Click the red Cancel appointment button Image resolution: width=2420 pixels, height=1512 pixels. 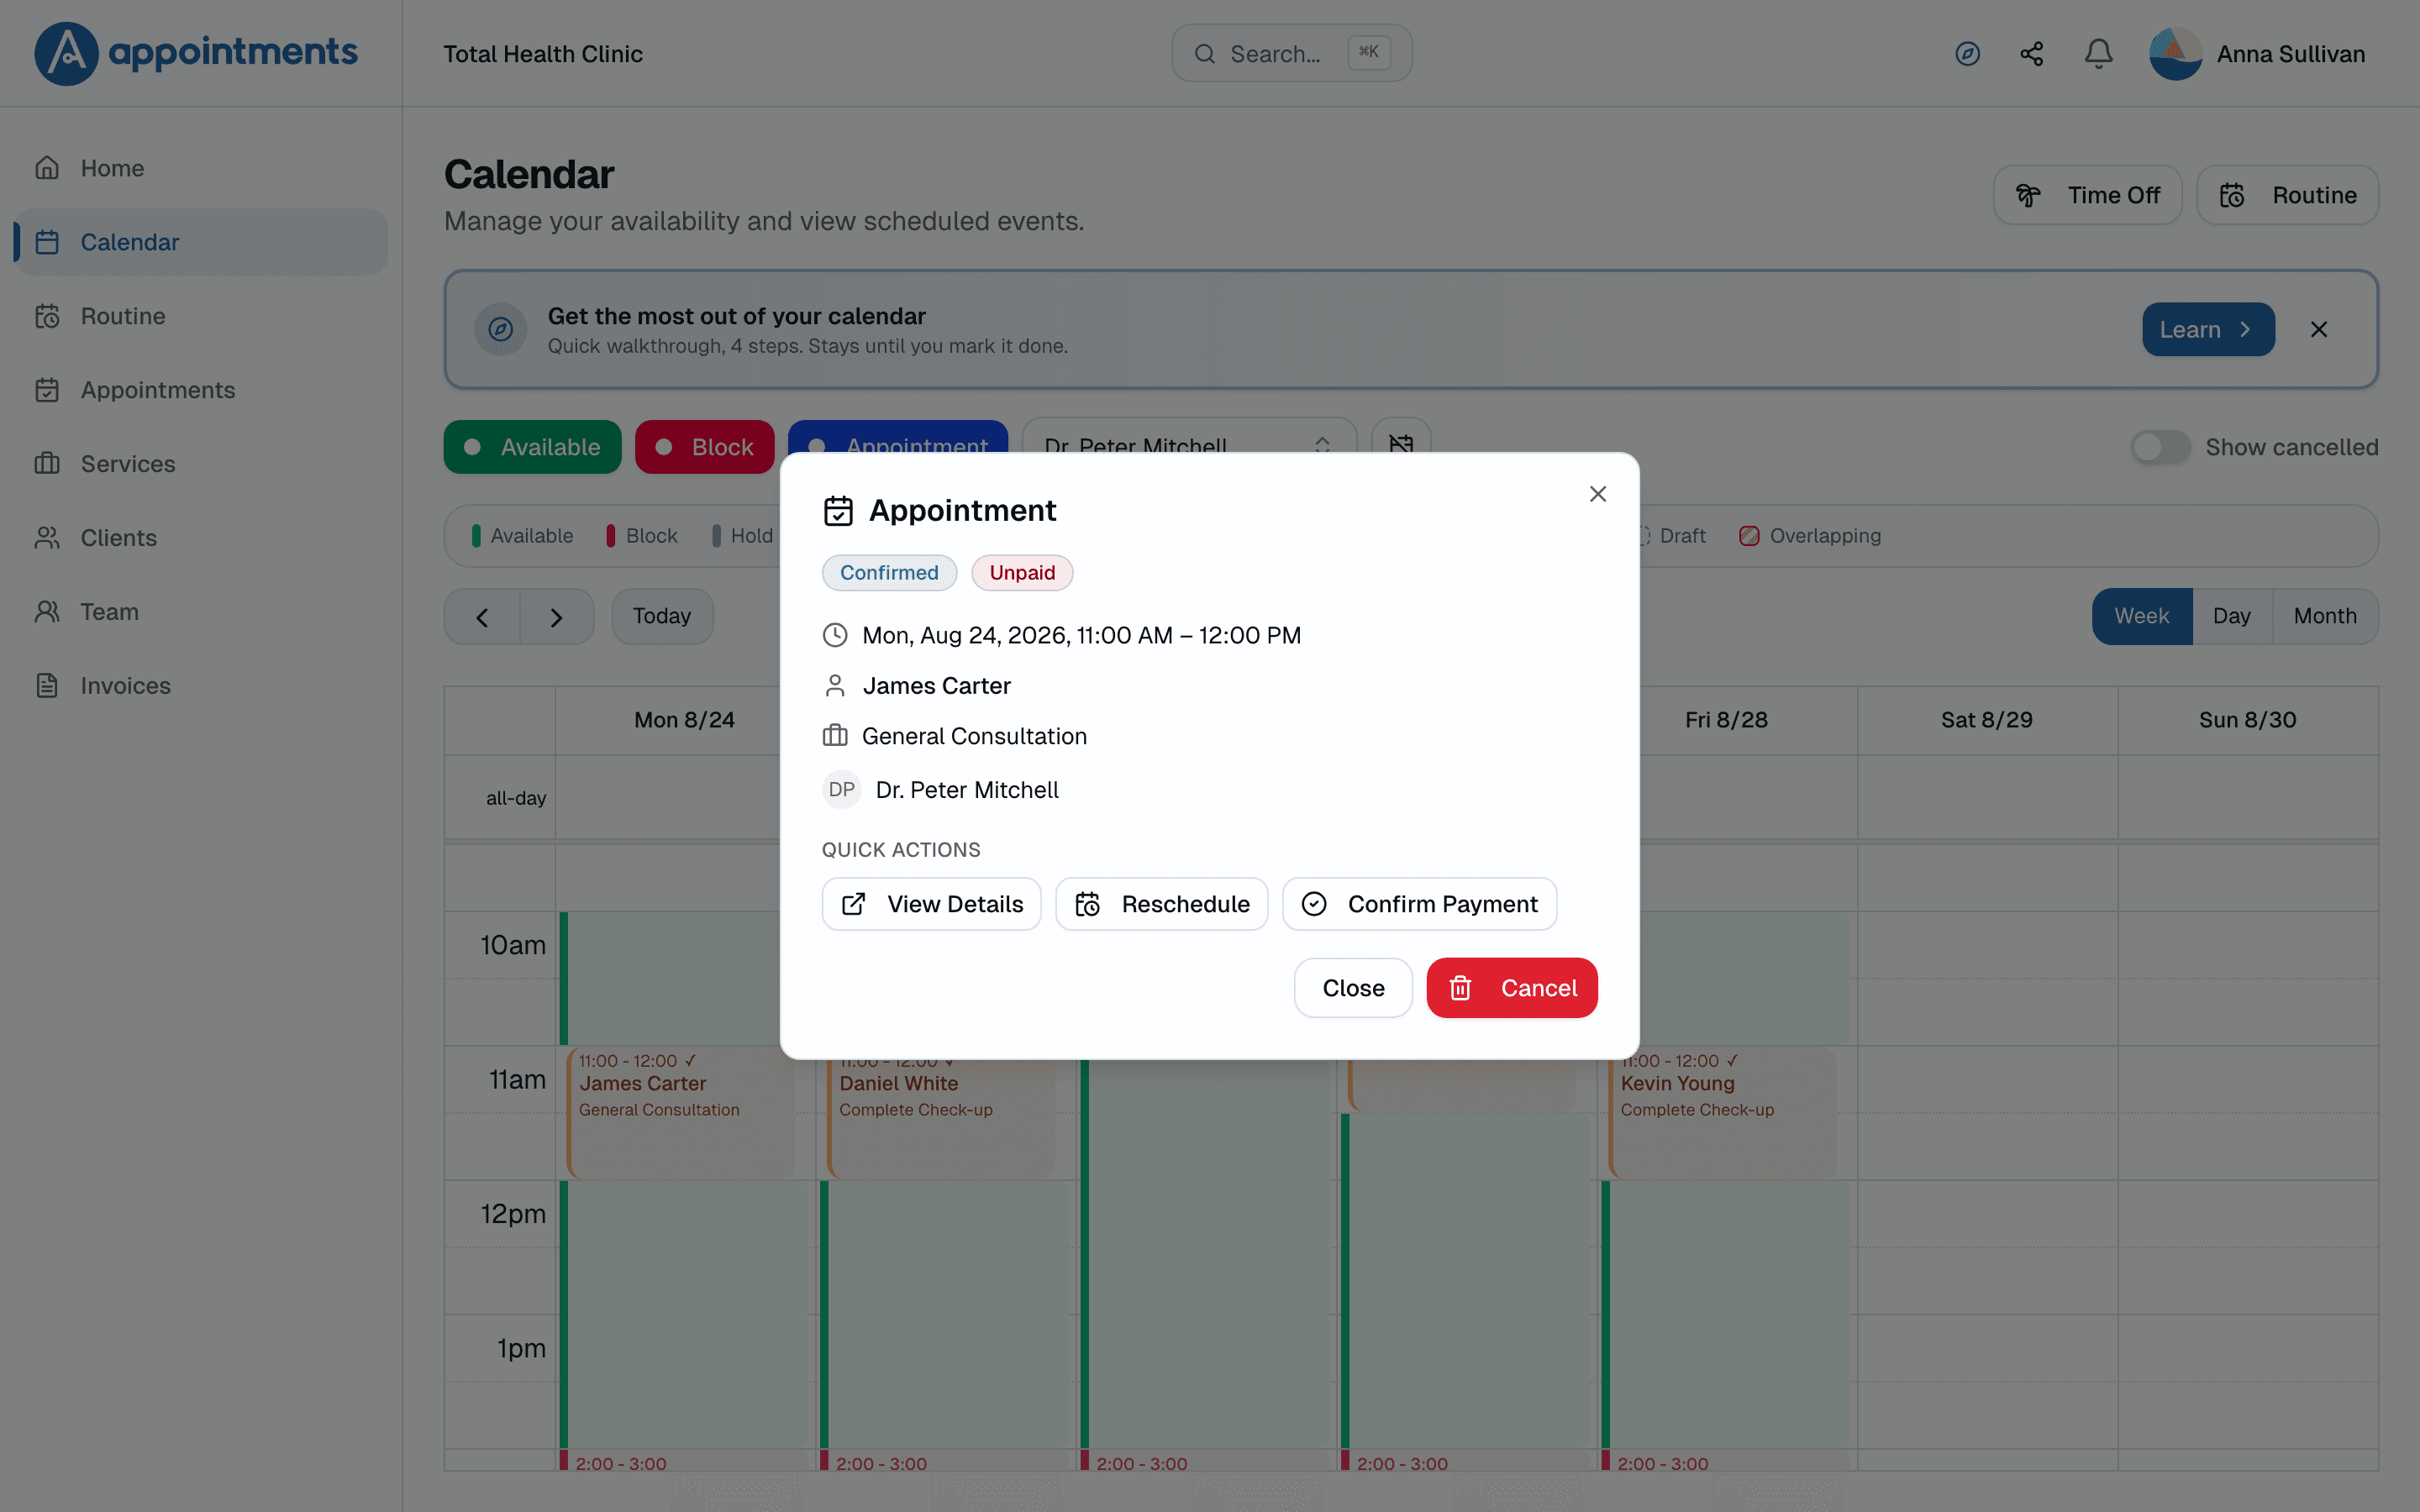(1512, 988)
